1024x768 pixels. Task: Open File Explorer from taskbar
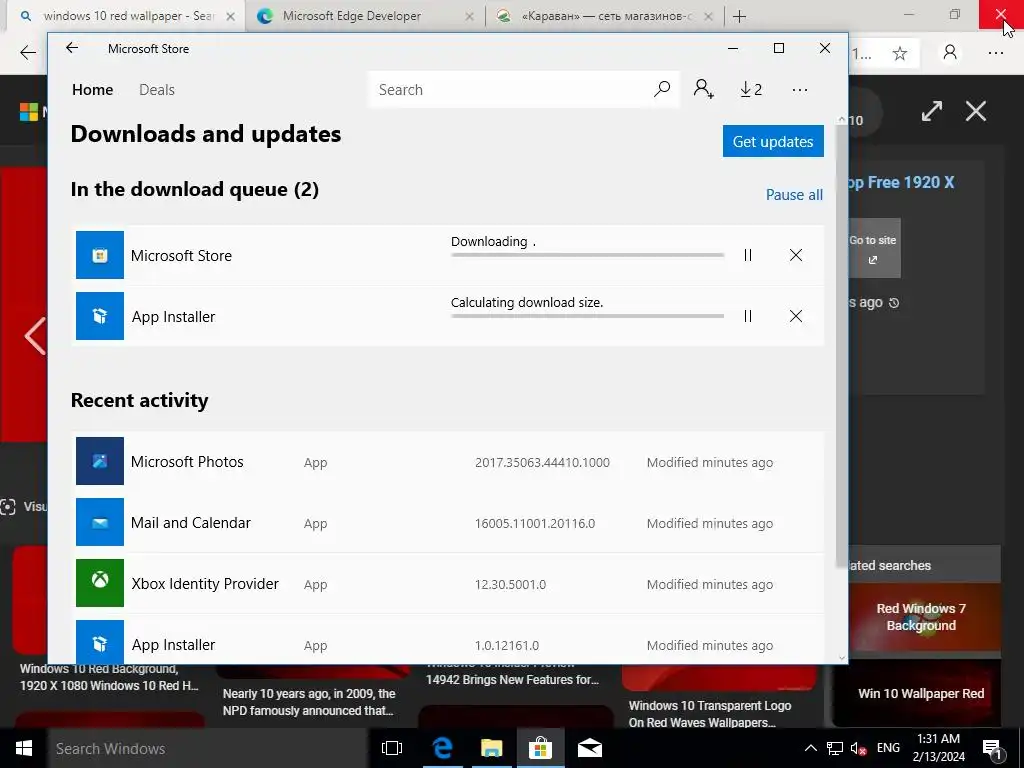[x=491, y=748]
